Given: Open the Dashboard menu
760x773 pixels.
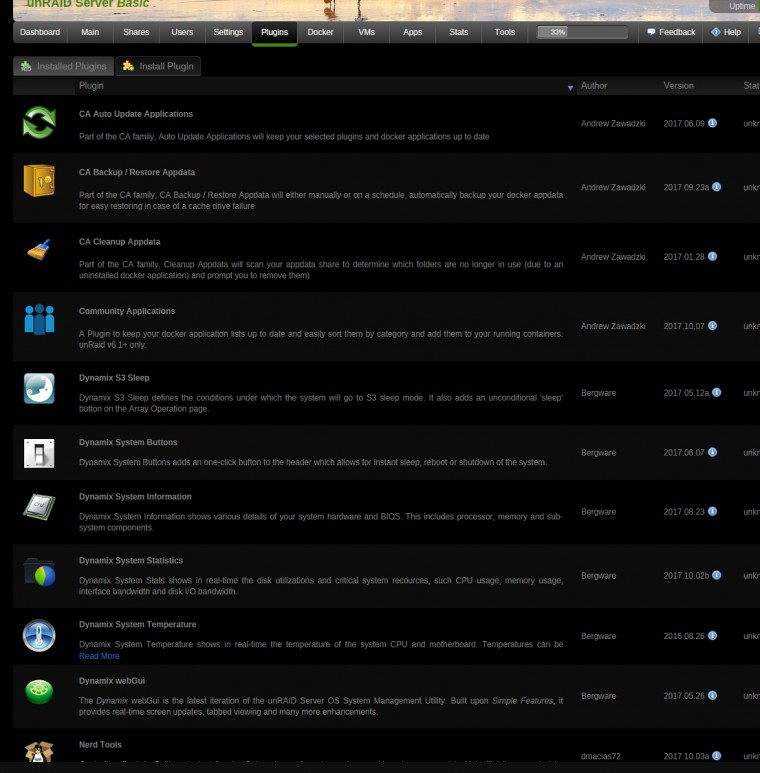Looking at the screenshot, I should (x=40, y=32).
